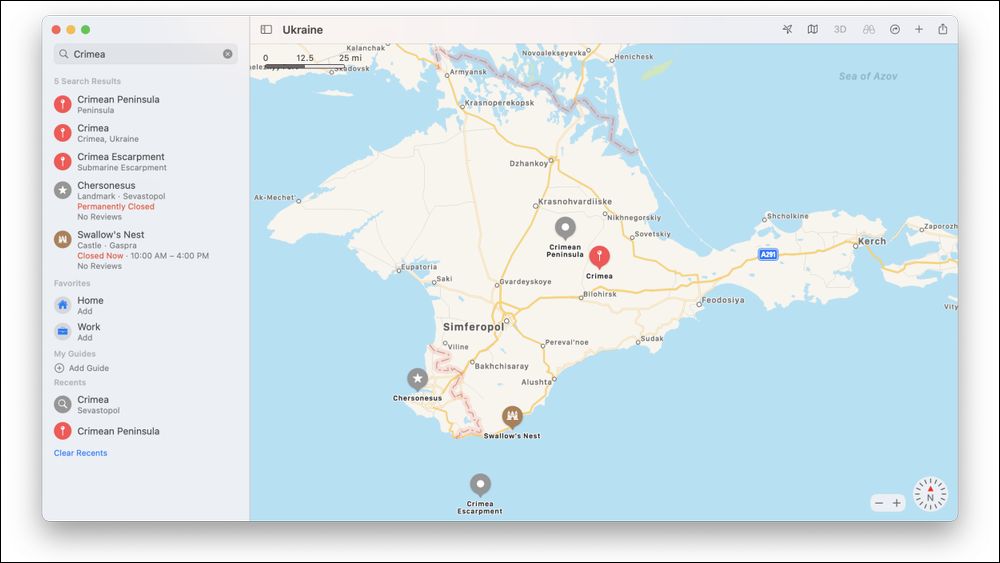Click the A291 highway shield

click(768, 254)
